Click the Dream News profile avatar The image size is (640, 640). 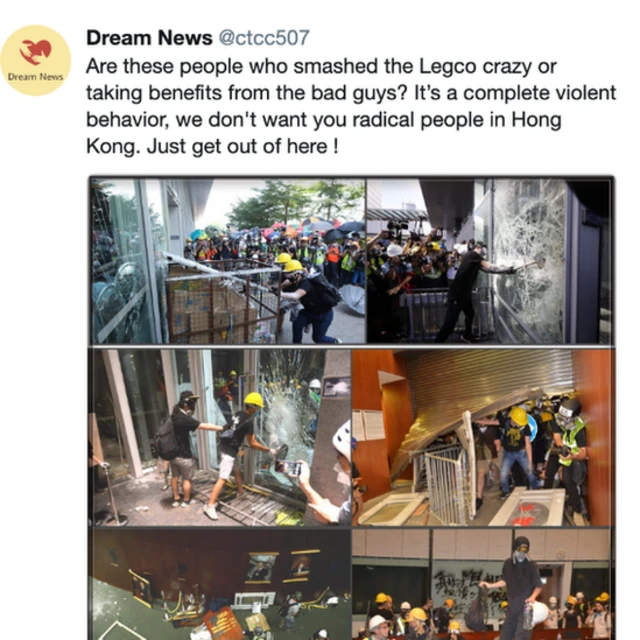click(36, 60)
